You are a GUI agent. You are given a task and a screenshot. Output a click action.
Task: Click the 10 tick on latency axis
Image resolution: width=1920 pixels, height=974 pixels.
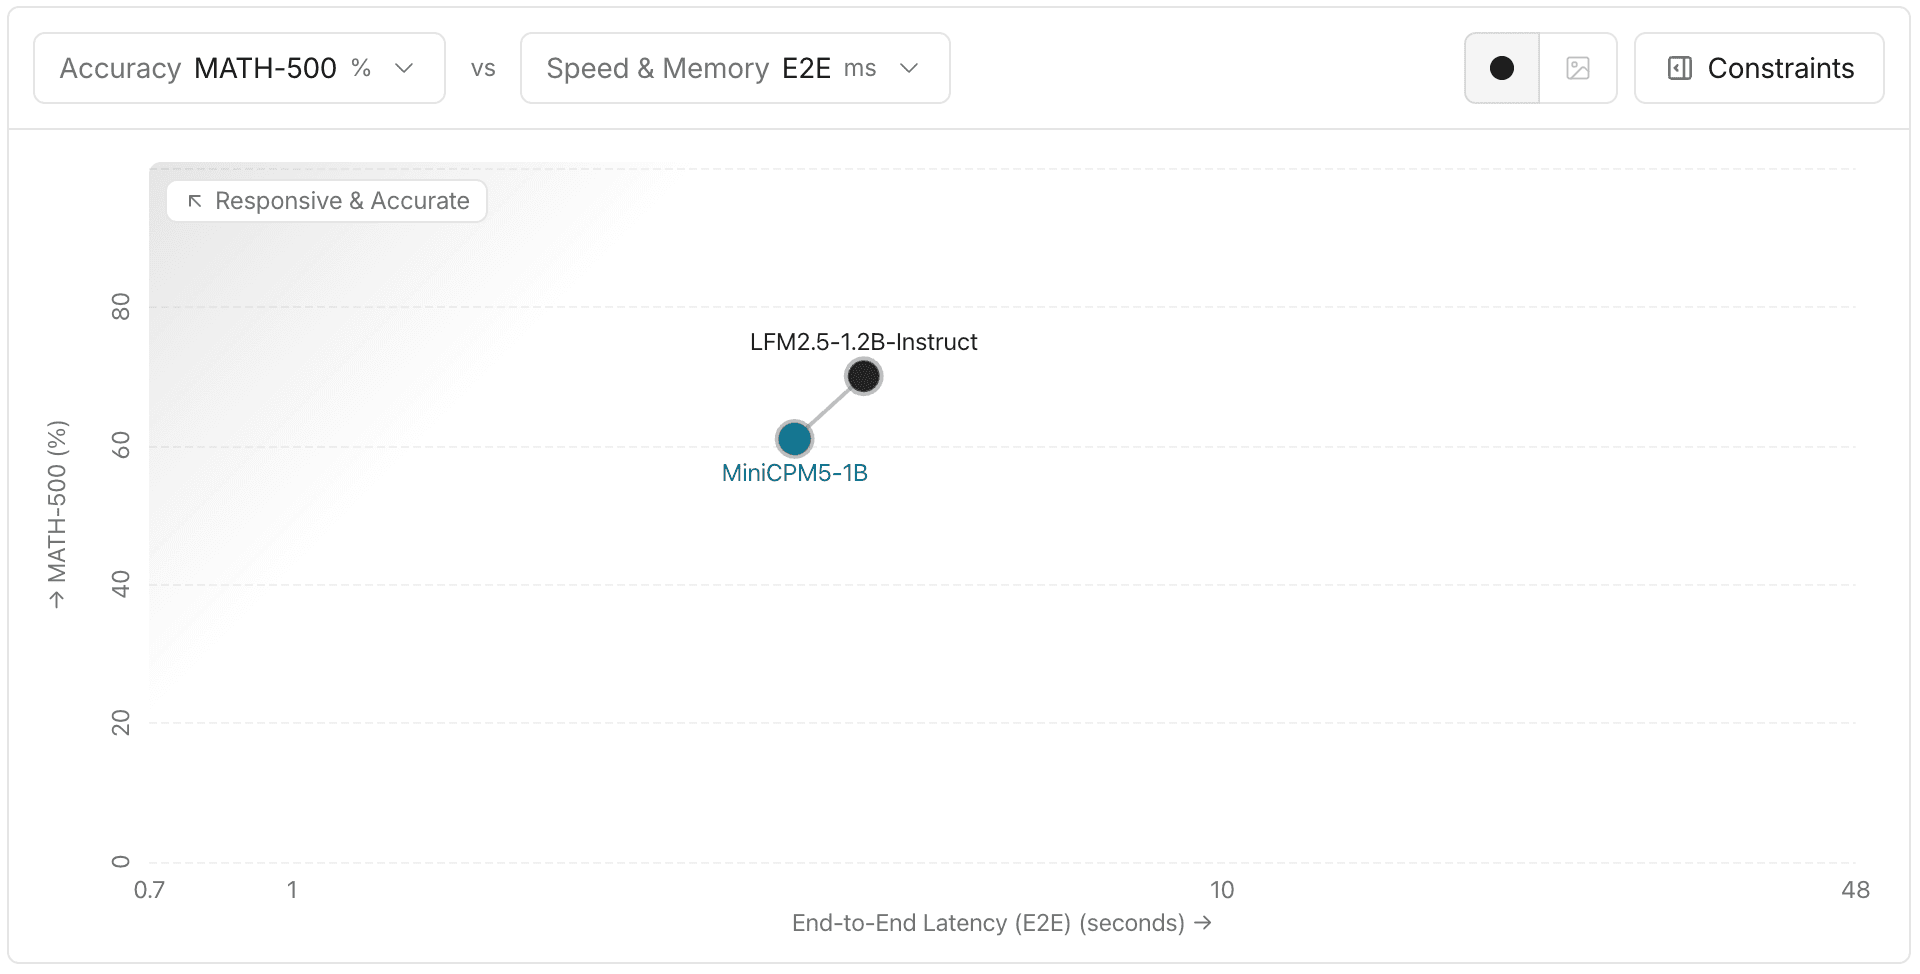point(1222,890)
